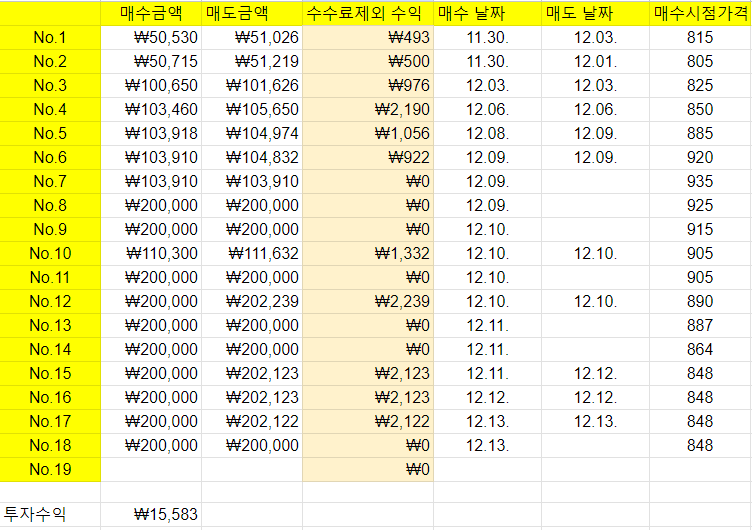
Task: Select row label No.14
Action: point(50,349)
